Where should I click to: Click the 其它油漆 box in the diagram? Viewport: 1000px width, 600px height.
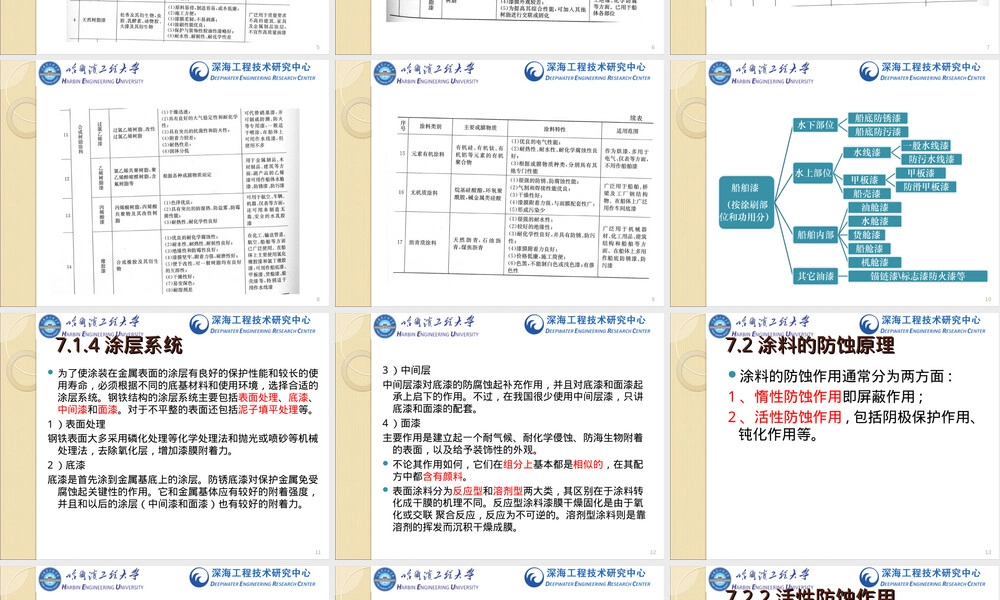pos(815,276)
